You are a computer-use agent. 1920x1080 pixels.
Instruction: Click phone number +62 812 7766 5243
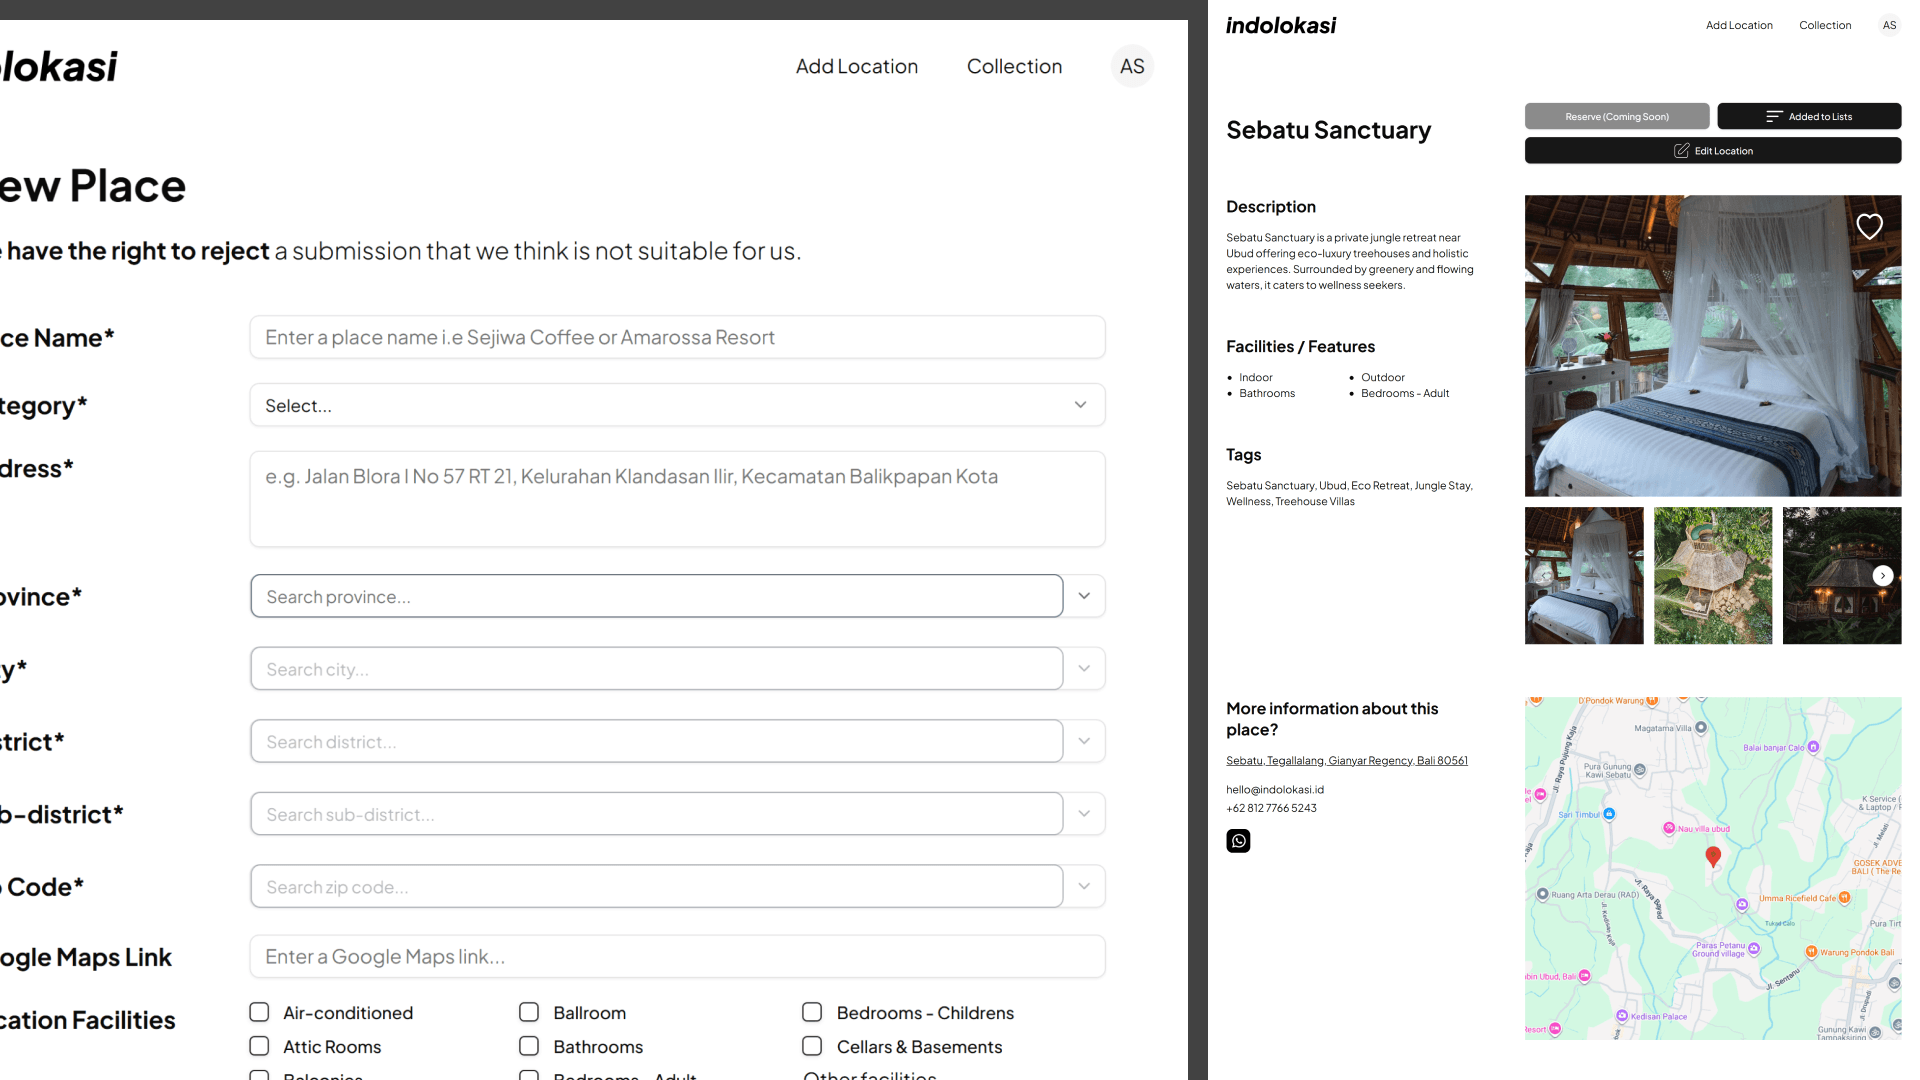tap(1271, 808)
